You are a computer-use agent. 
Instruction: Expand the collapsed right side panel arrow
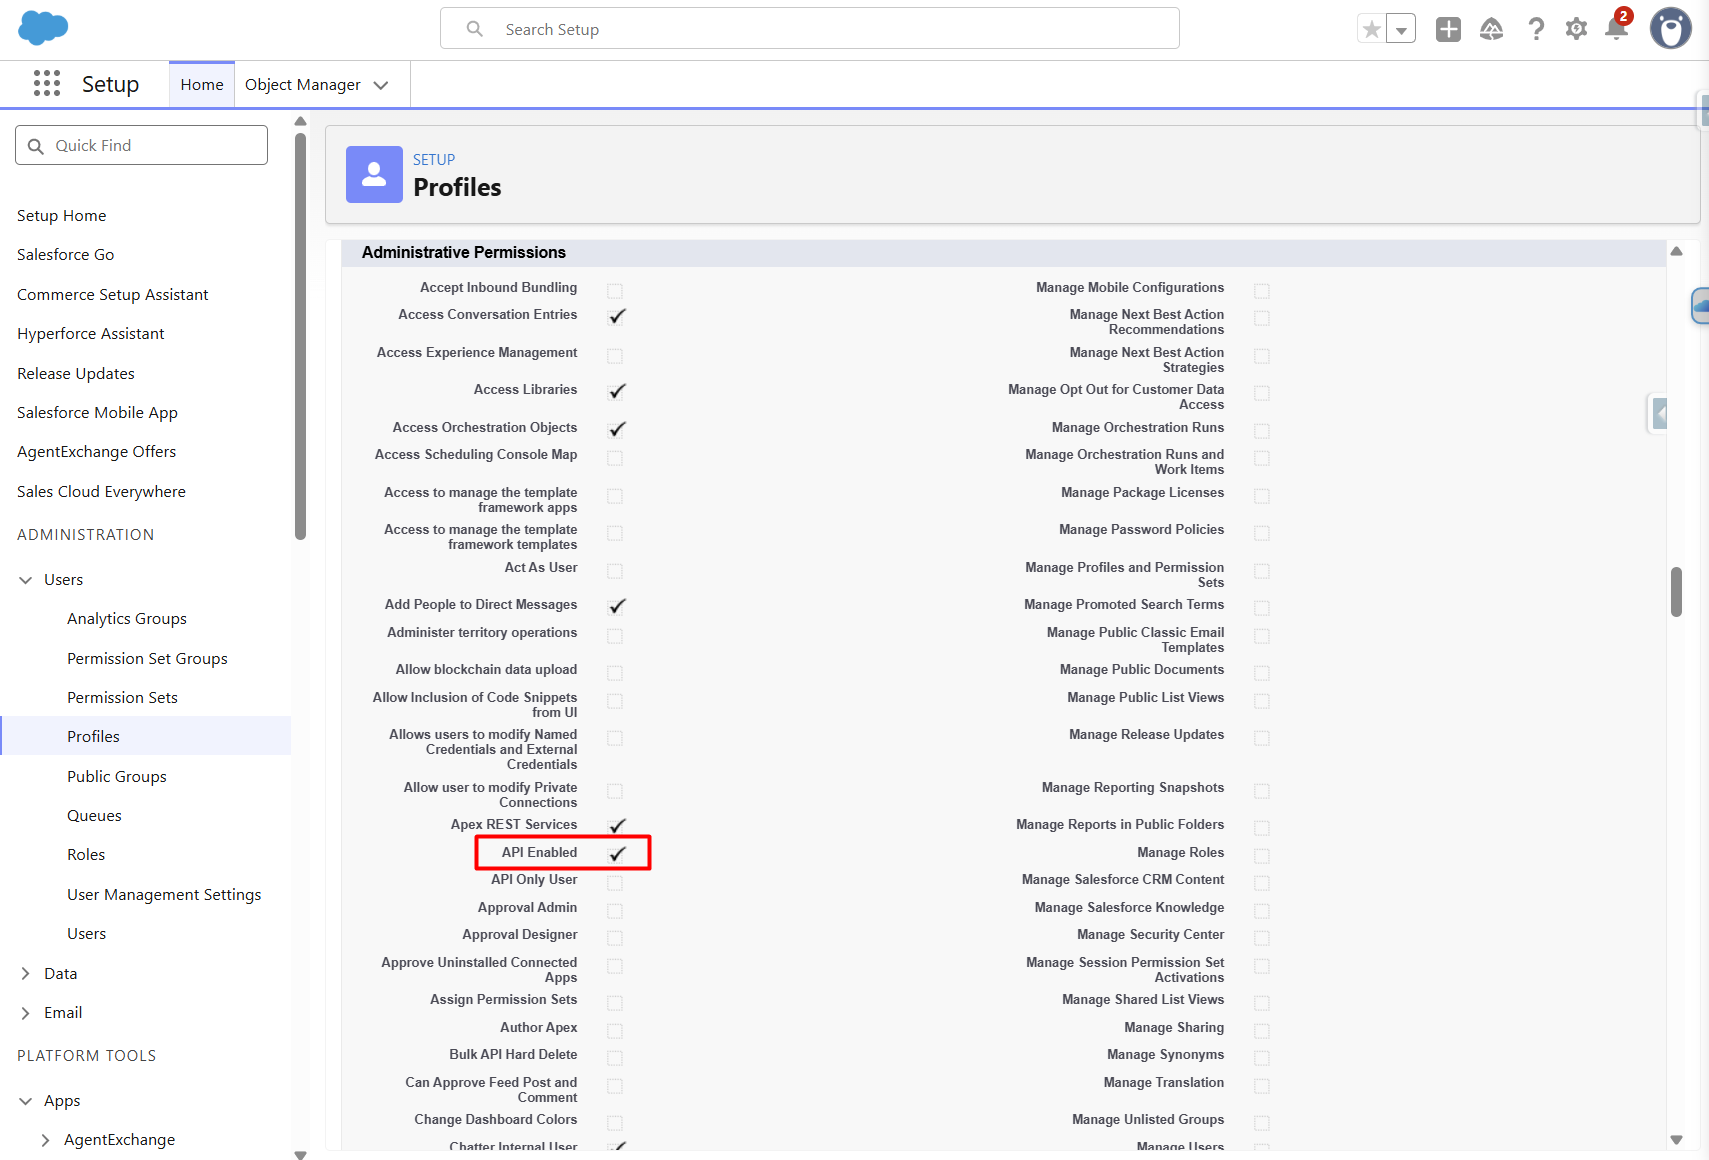click(1659, 413)
